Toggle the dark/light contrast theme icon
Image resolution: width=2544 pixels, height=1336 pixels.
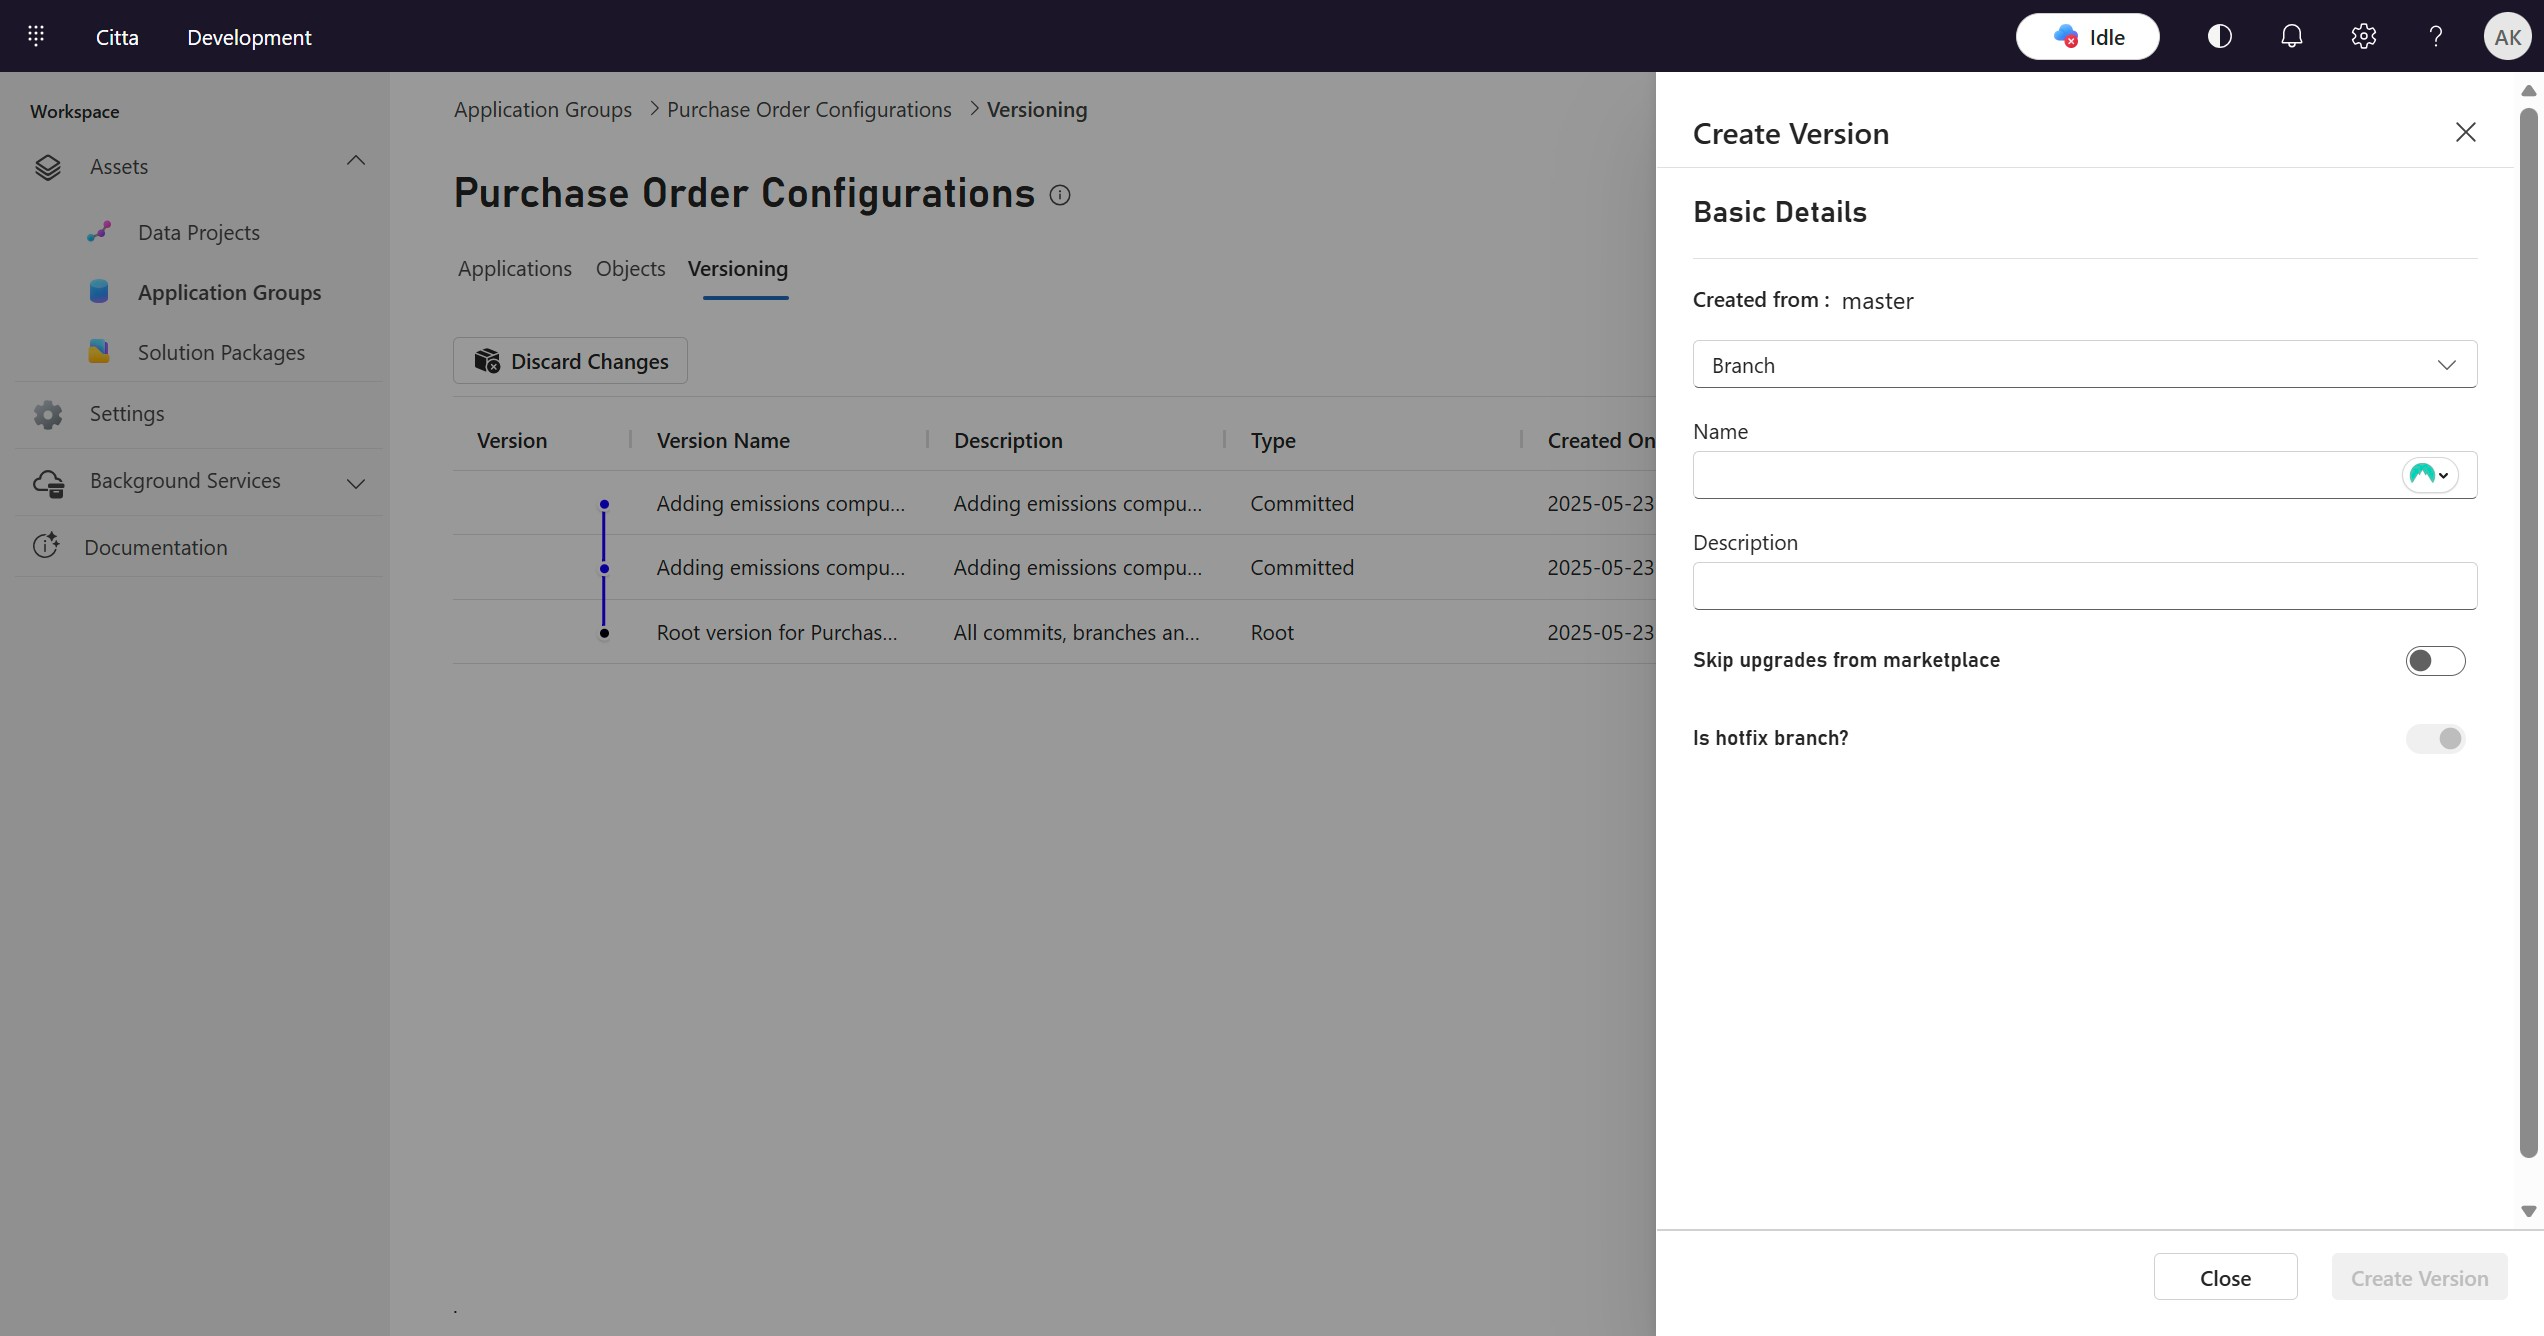[2219, 37]
